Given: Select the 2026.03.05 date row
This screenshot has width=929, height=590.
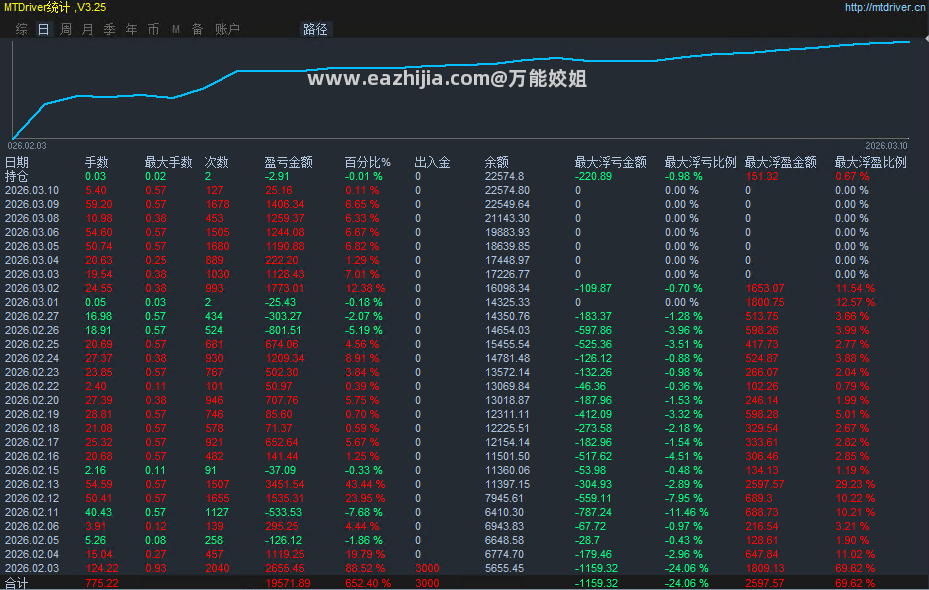Looking at the screenshot, I should pos(32,246).
